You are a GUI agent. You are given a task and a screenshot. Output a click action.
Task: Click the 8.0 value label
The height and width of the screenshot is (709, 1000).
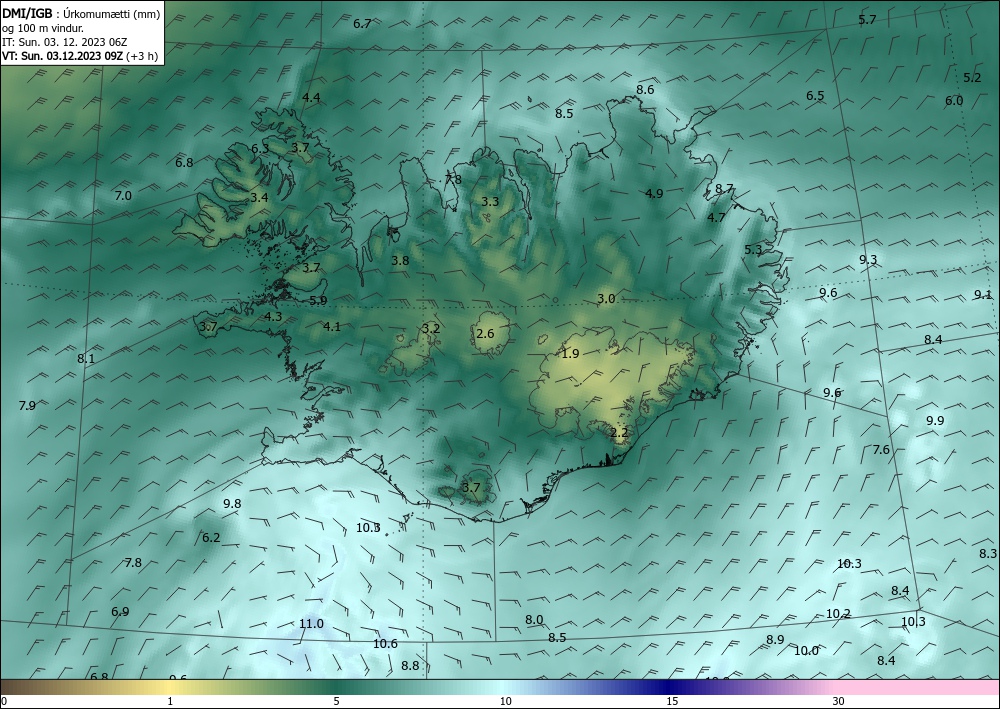[534, 620]
